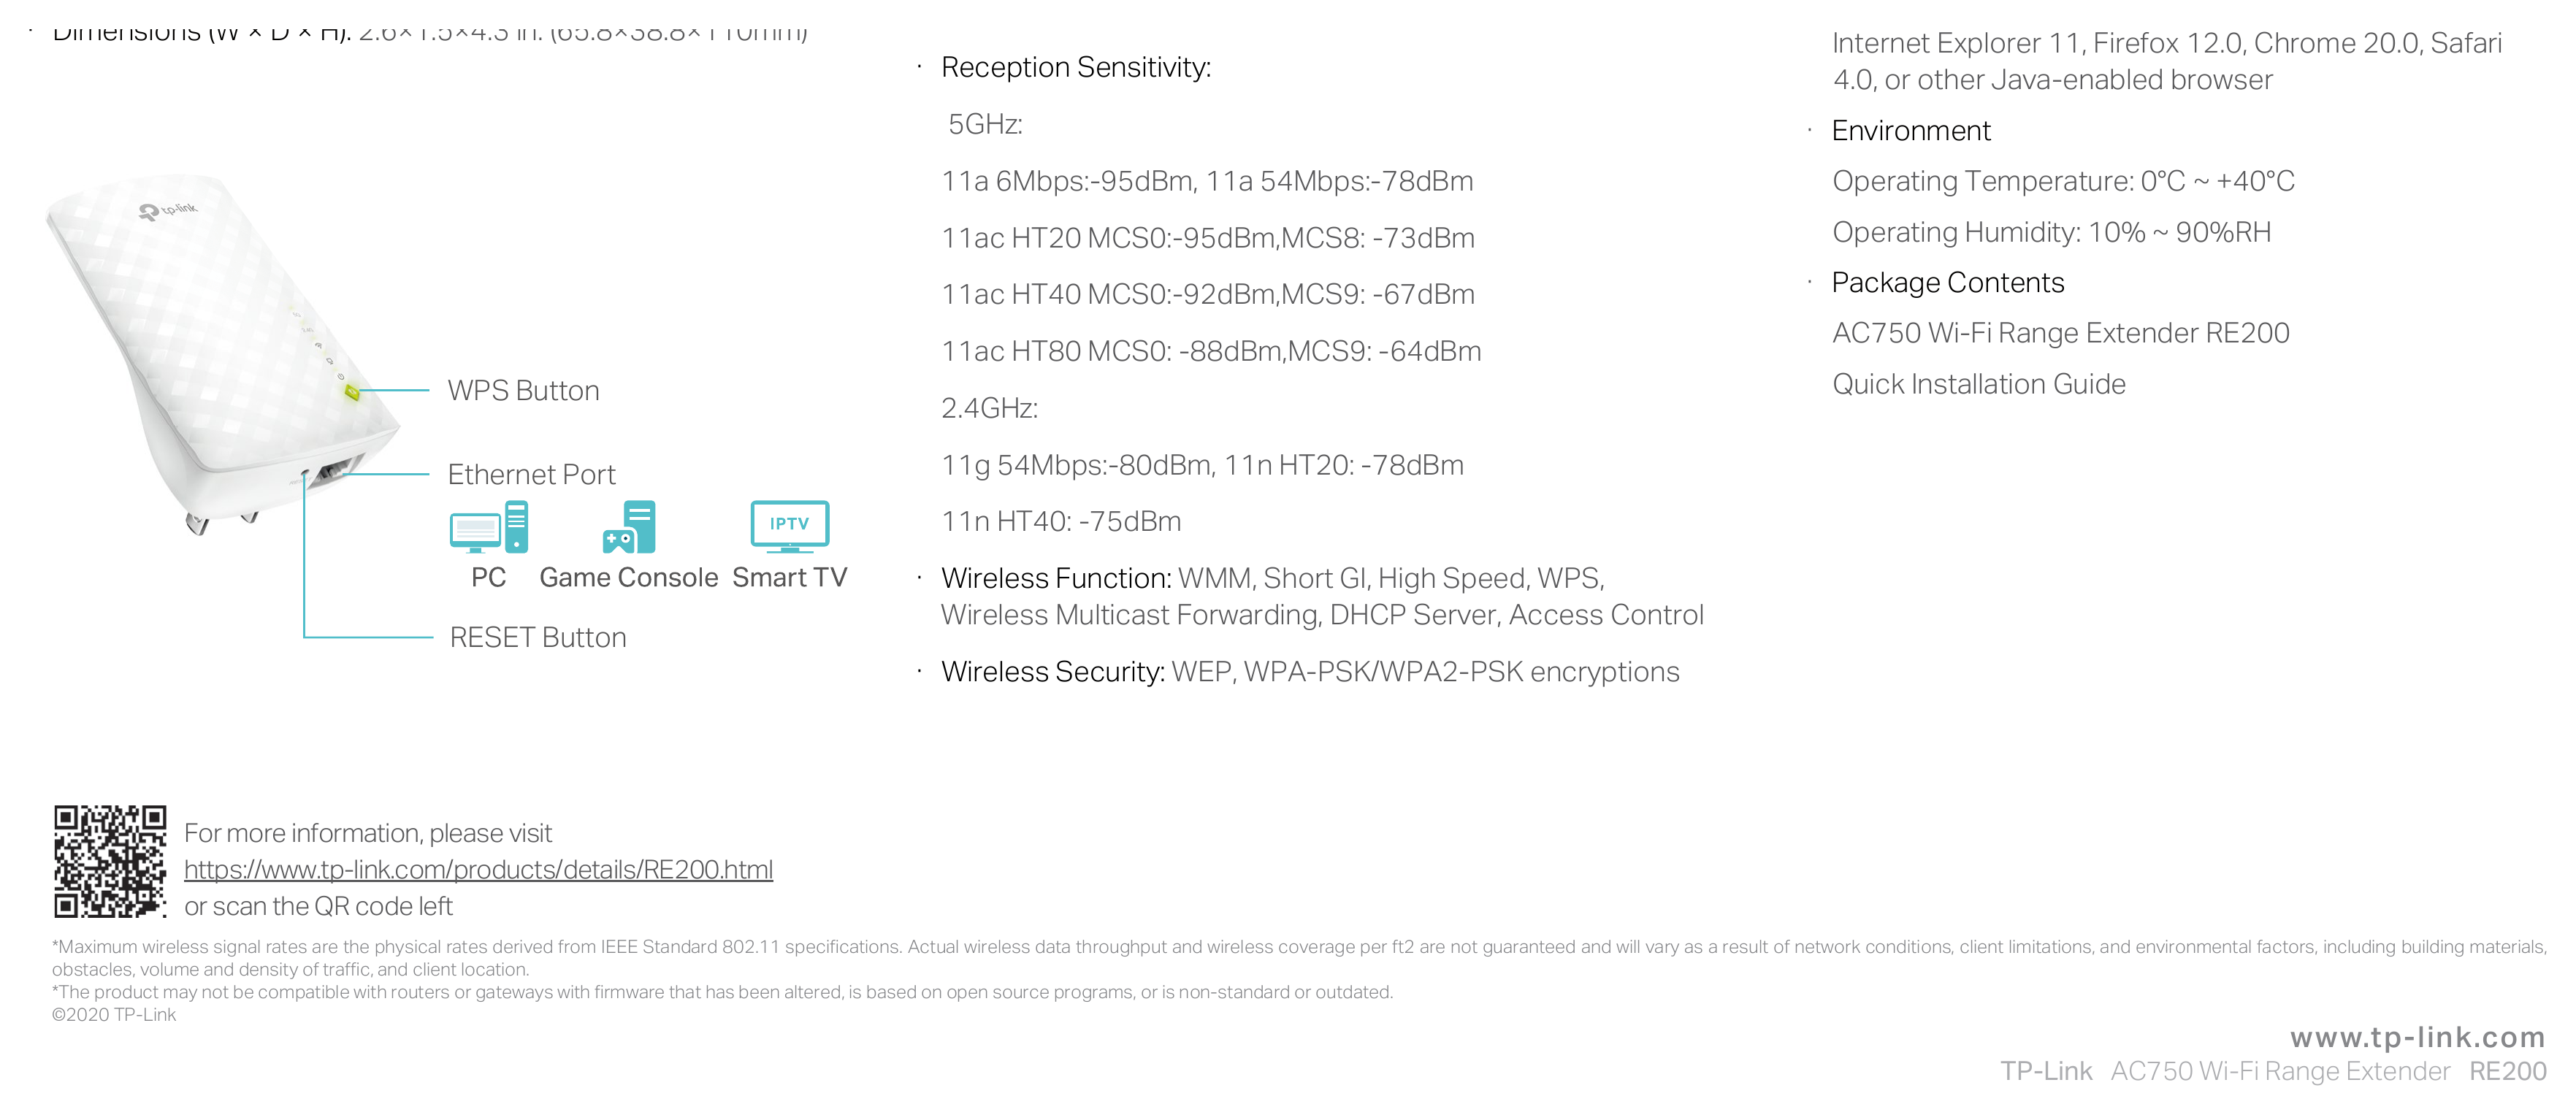This screenshot has height=1115, width=2576.
Task: Select the Reception Sensitivity heading
Action: pos(1076,68)
